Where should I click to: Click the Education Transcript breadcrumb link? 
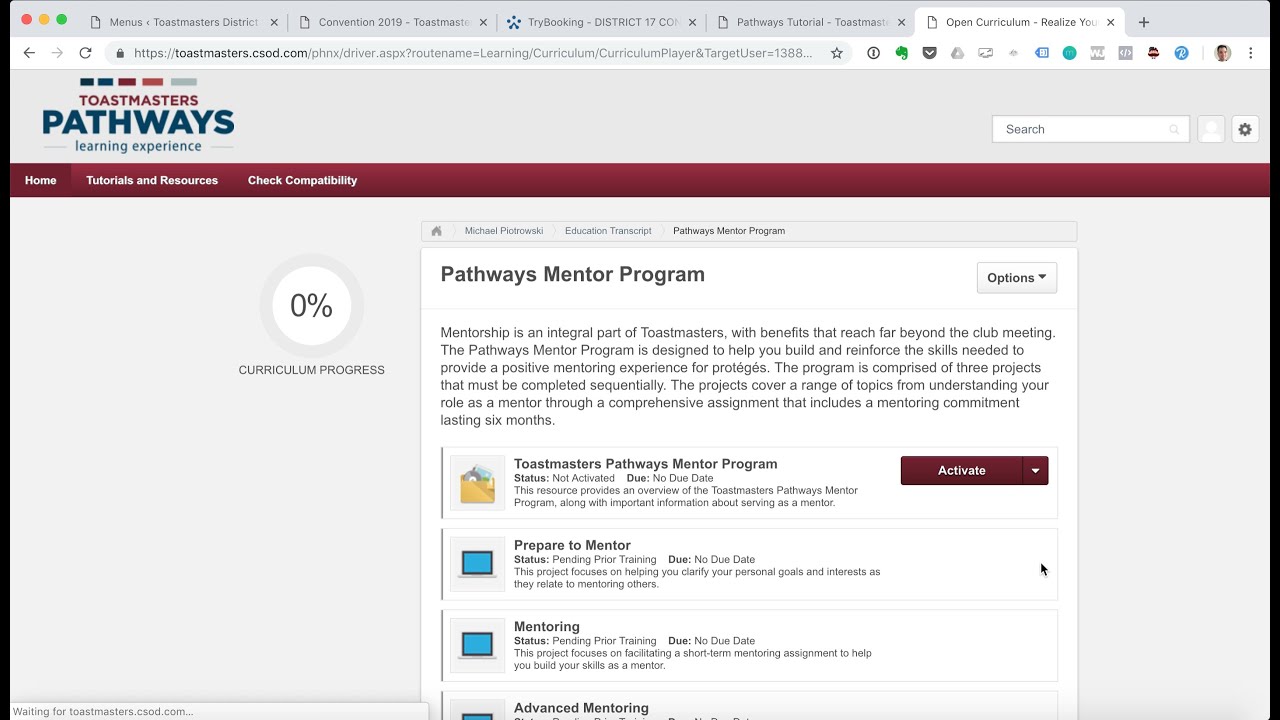click(x=608, y=231)
